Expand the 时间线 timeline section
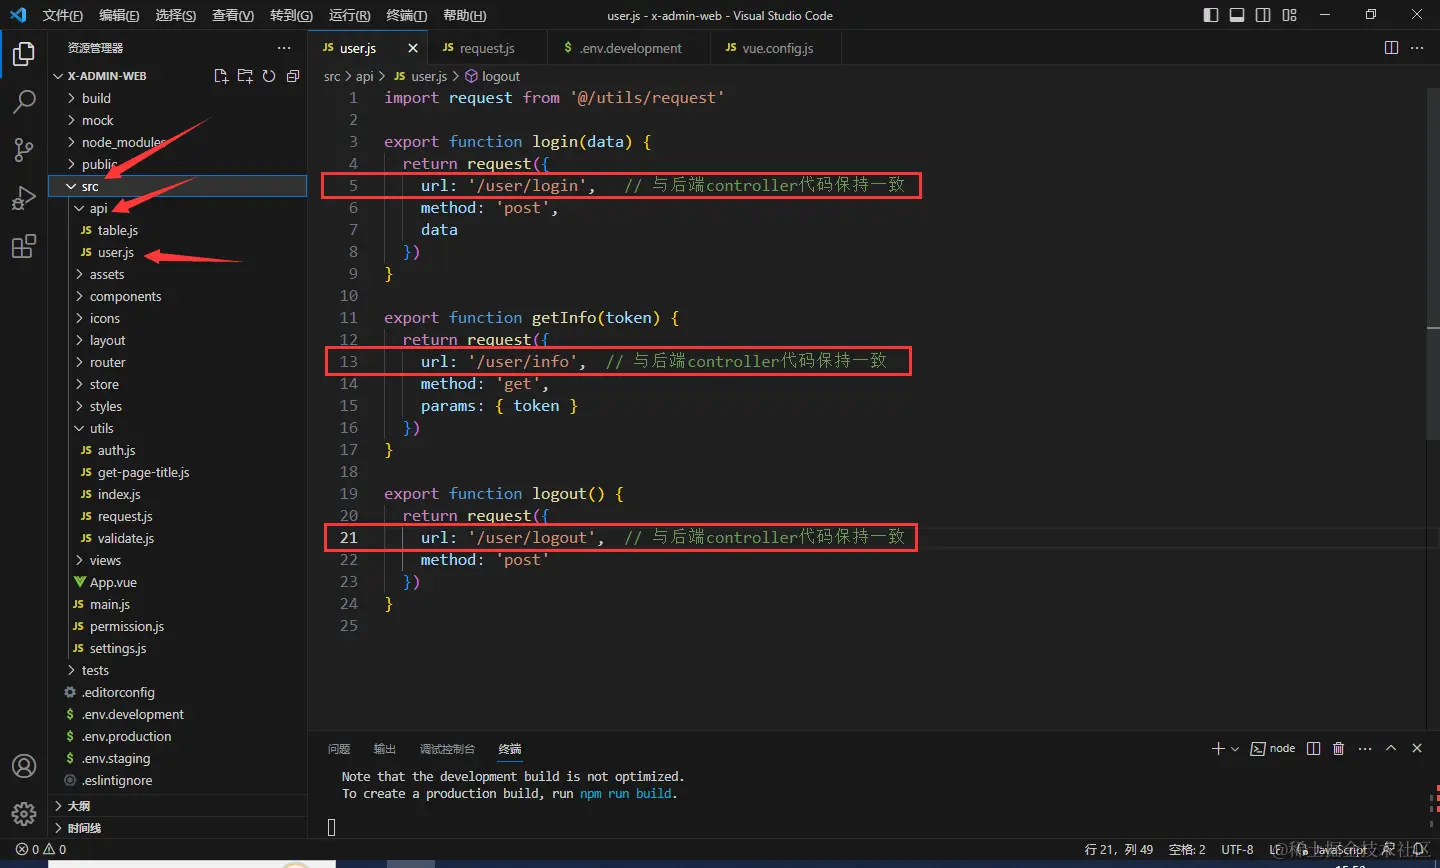 (177, 827)
